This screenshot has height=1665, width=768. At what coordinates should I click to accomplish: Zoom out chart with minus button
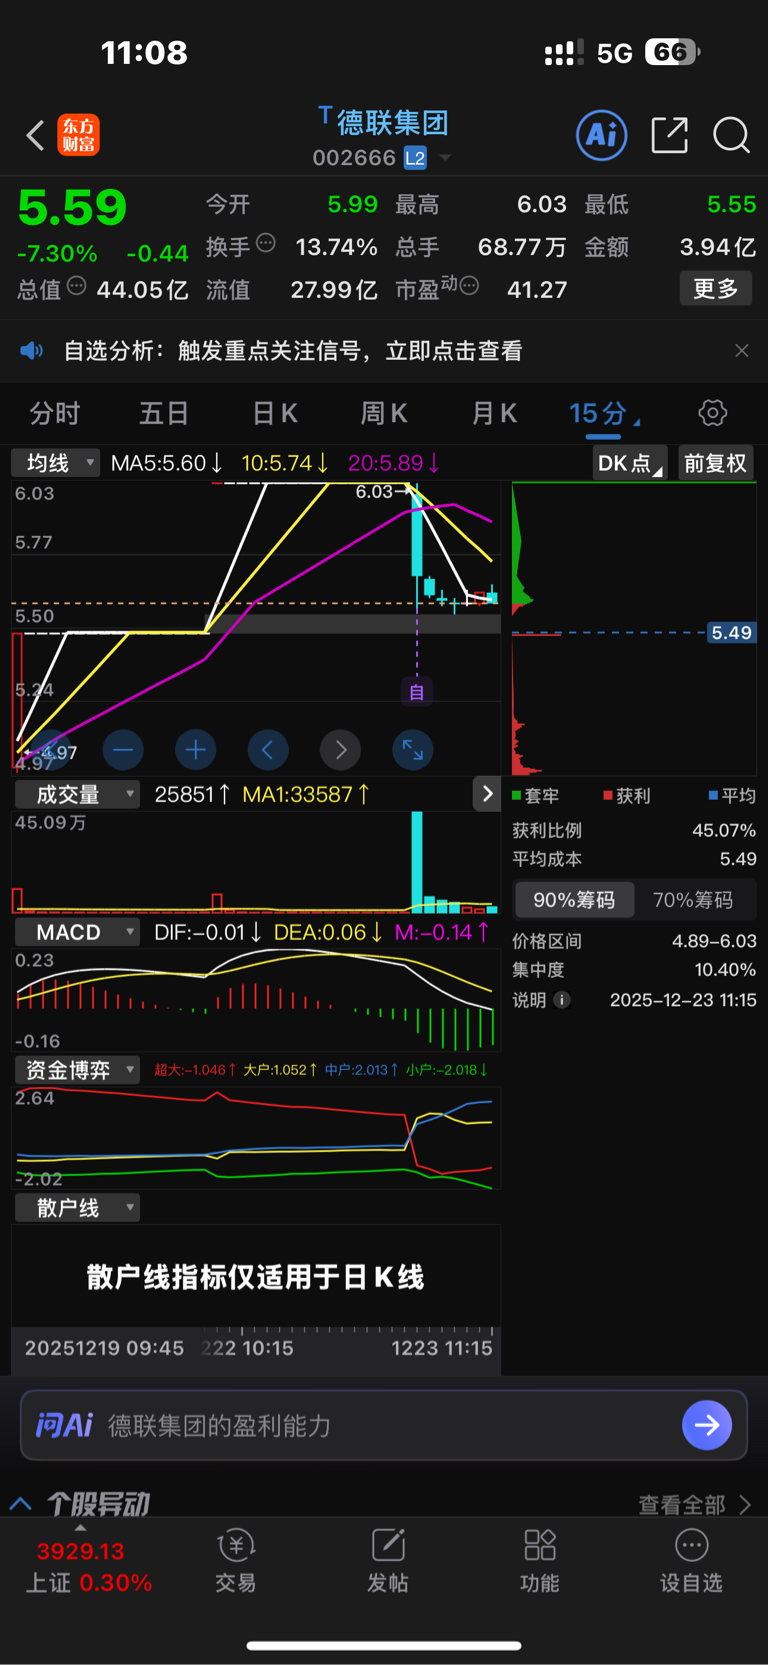pyautogui.click(x=123, y=749)
